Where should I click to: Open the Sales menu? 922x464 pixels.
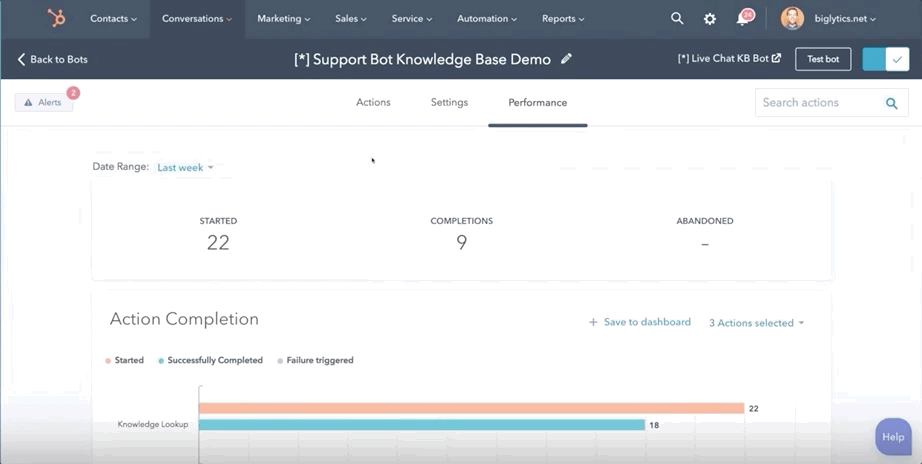pyautogui.click(x=350, y=19)
